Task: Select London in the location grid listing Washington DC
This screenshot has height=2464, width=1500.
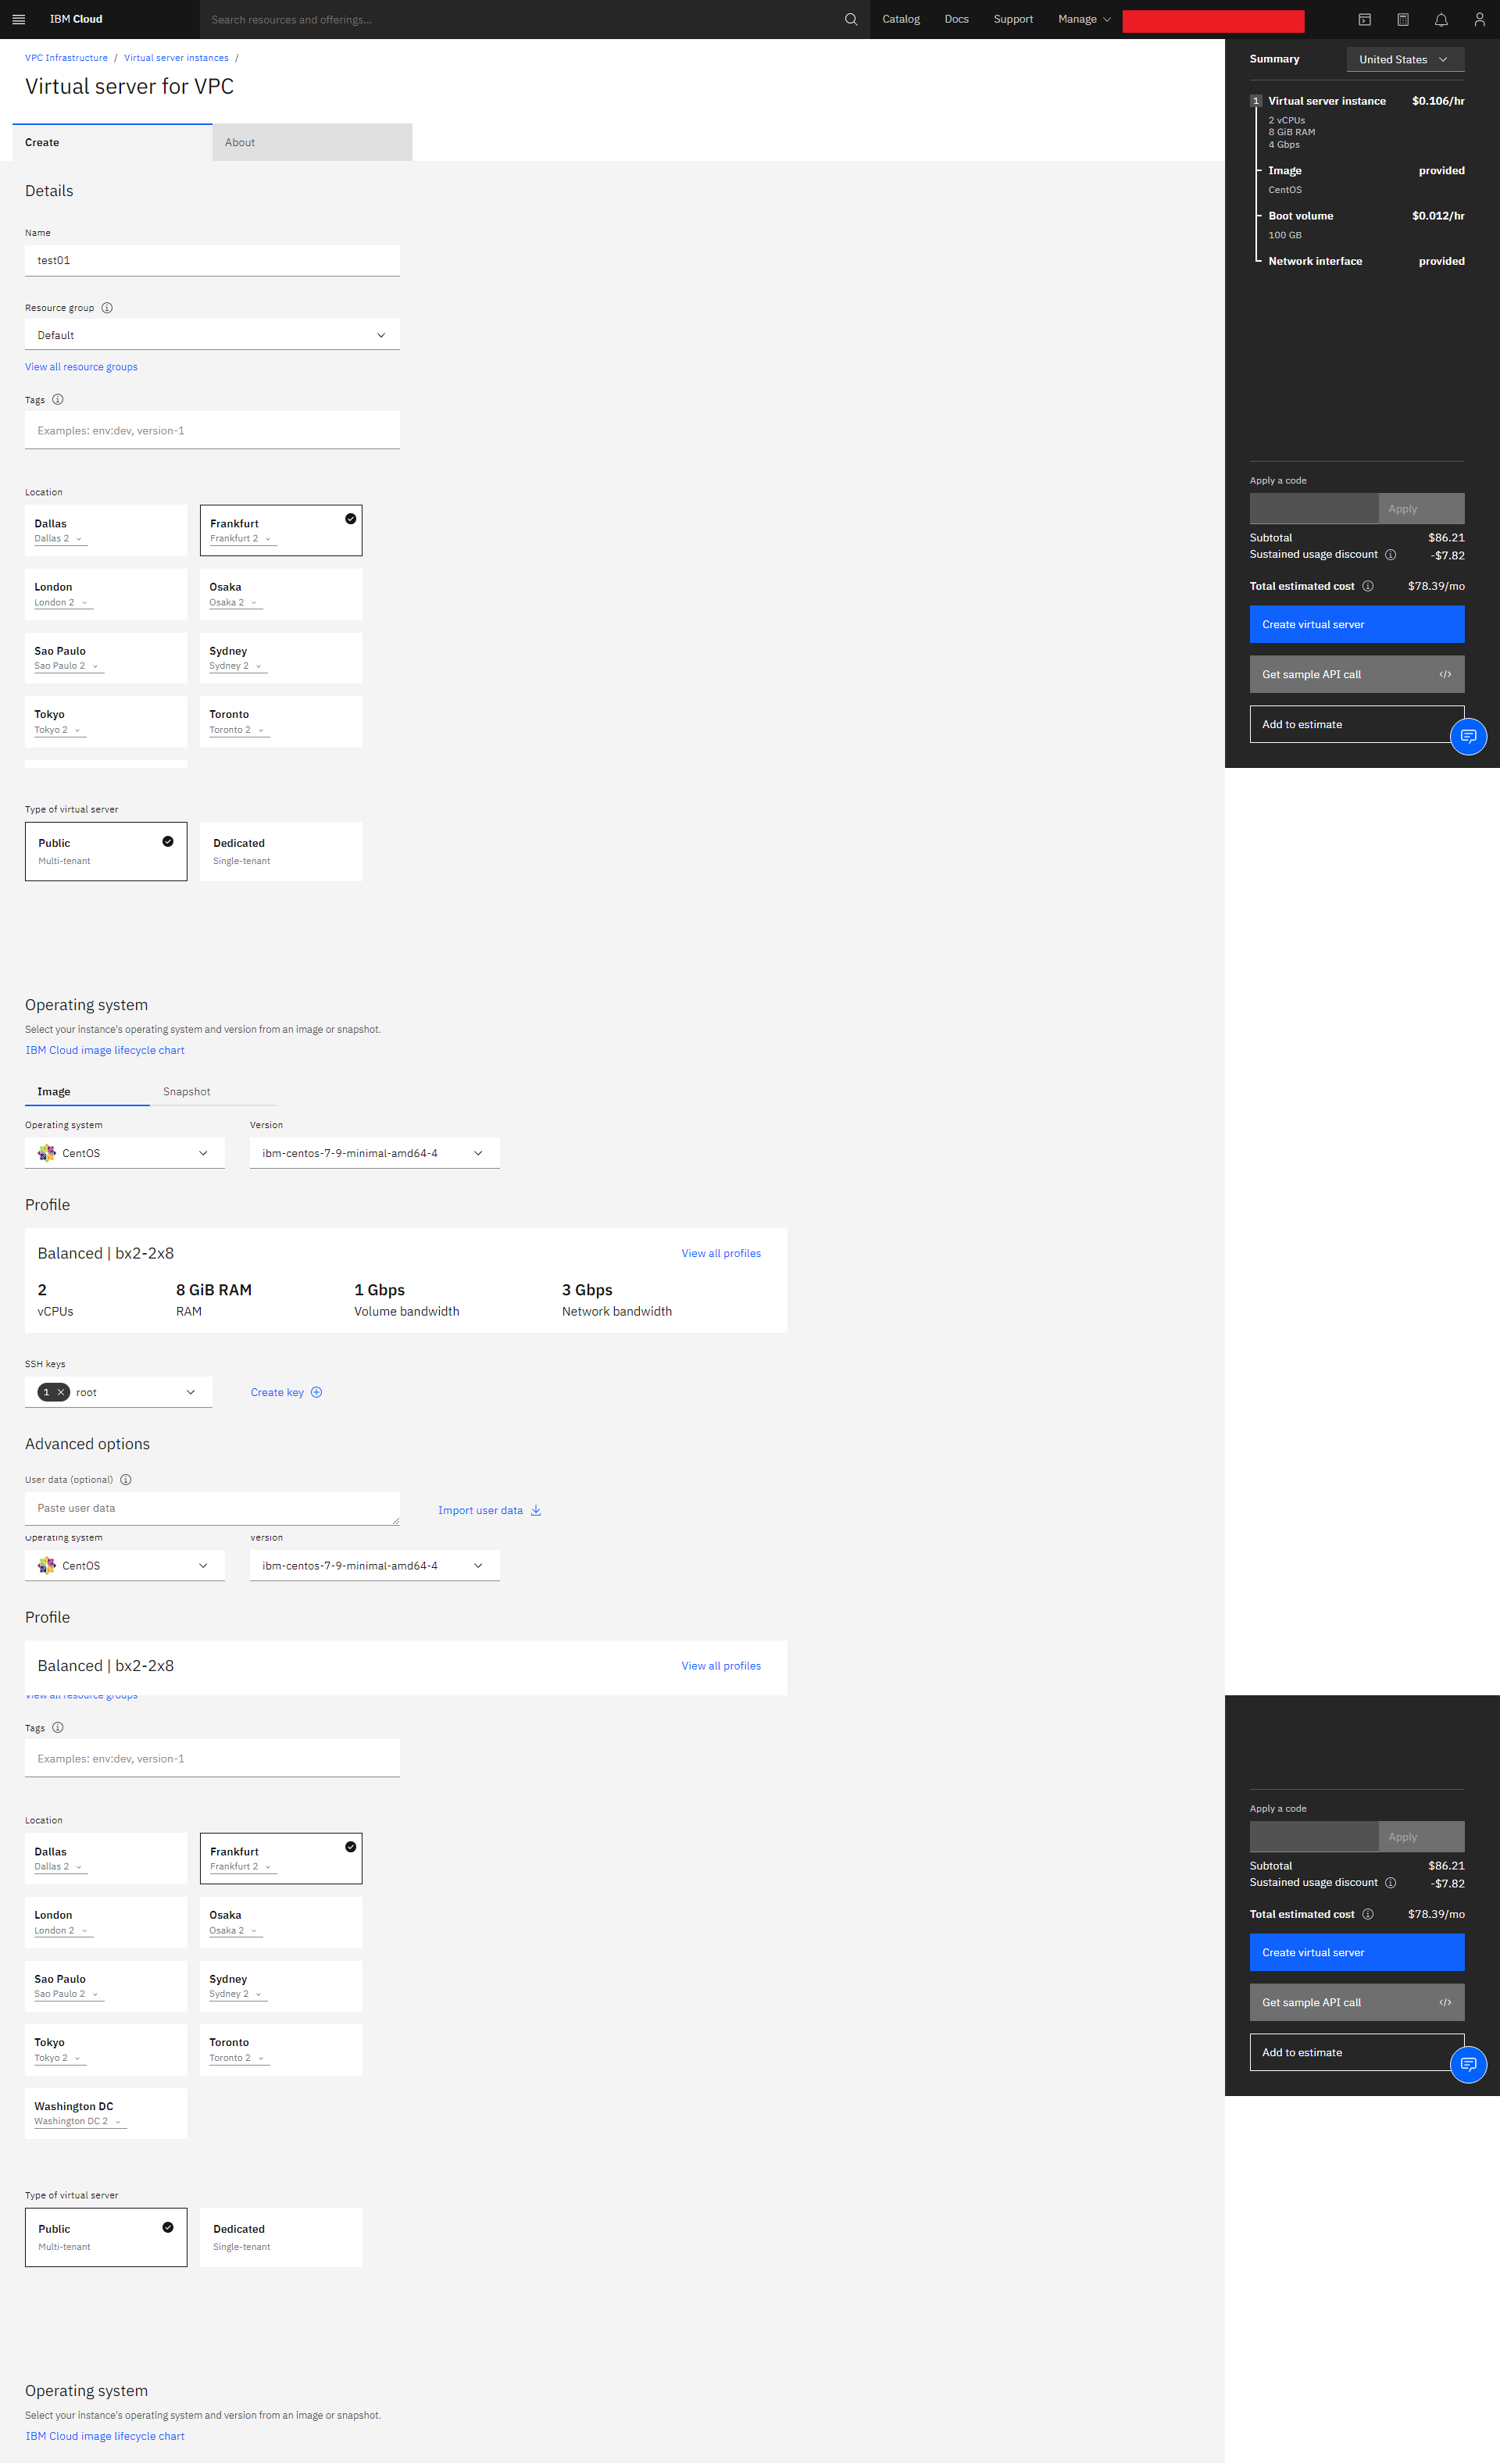Action: click(x=106, y=1922)
